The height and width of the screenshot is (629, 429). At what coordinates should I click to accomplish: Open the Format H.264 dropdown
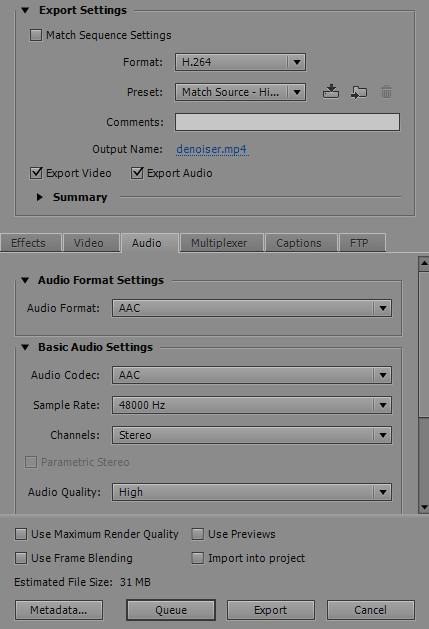click(240, 62)
